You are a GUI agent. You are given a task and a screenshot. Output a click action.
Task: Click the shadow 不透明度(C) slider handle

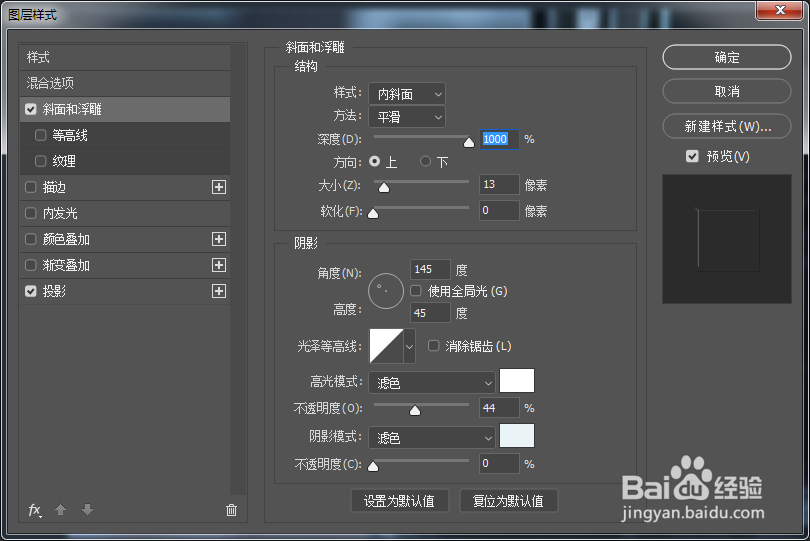coord(373,466)
